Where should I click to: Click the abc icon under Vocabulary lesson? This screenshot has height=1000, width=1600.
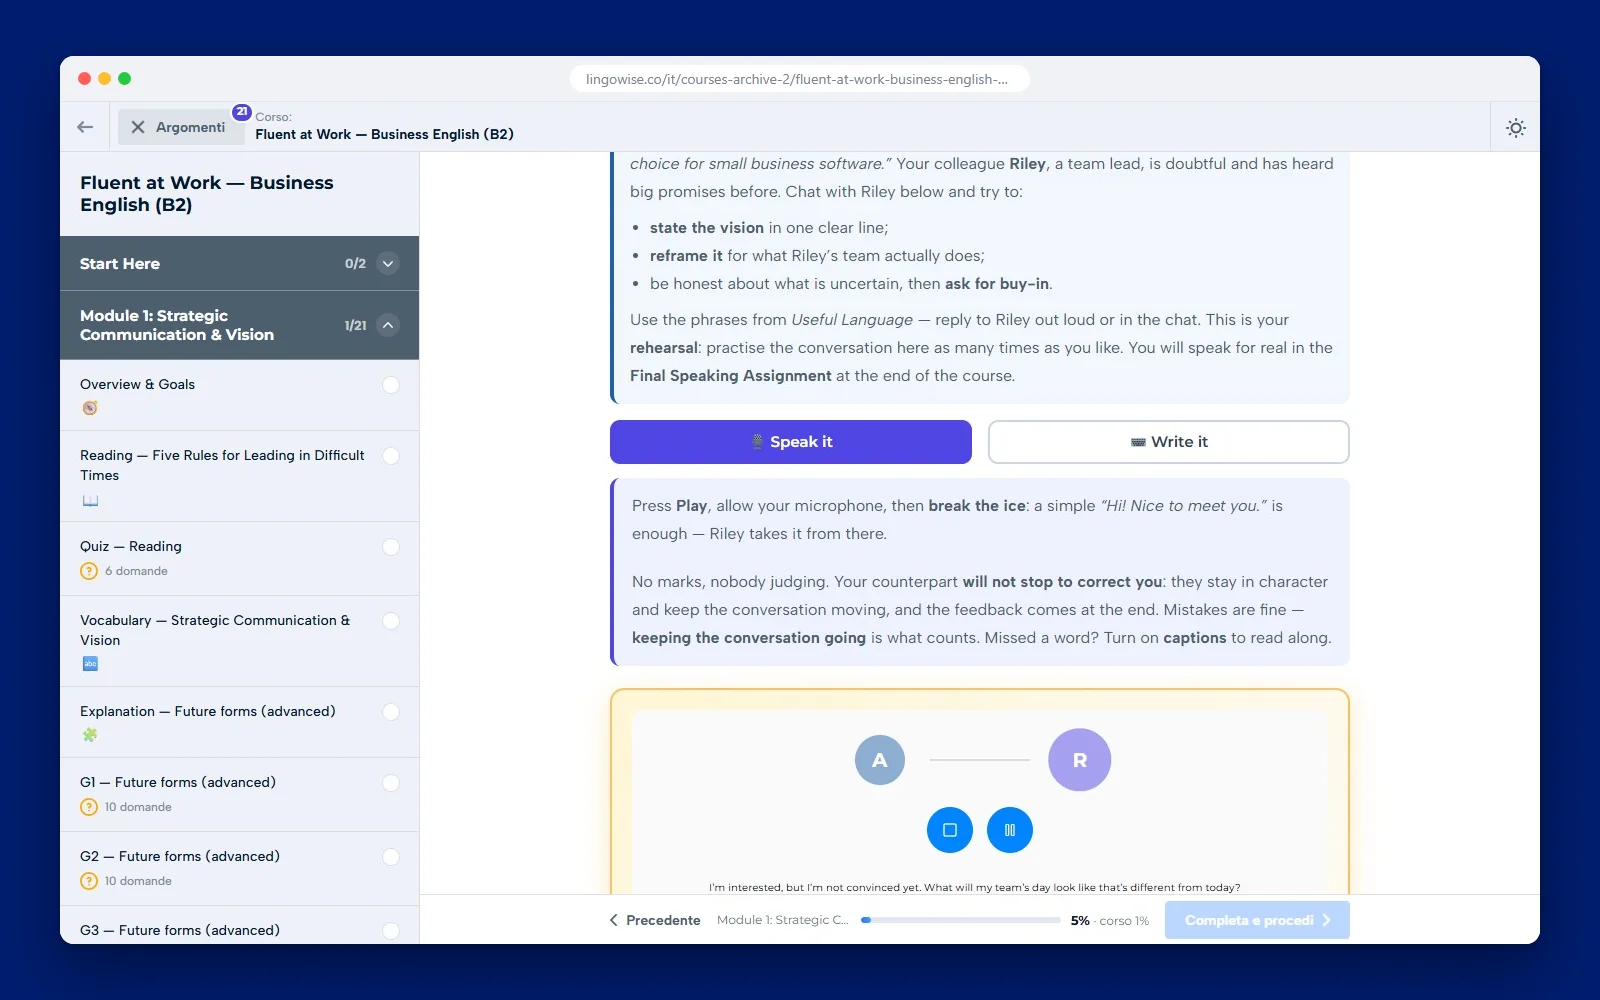tap(90, 664)
